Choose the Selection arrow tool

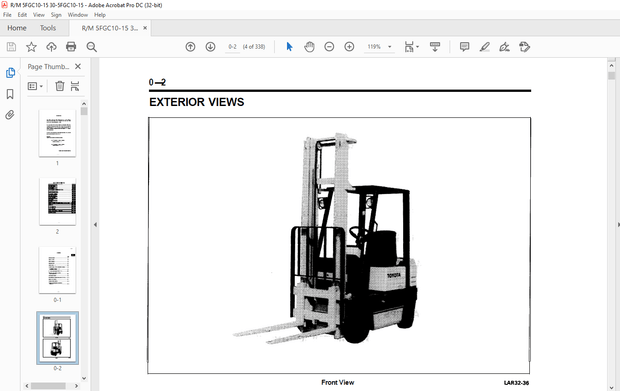[289, 47]
